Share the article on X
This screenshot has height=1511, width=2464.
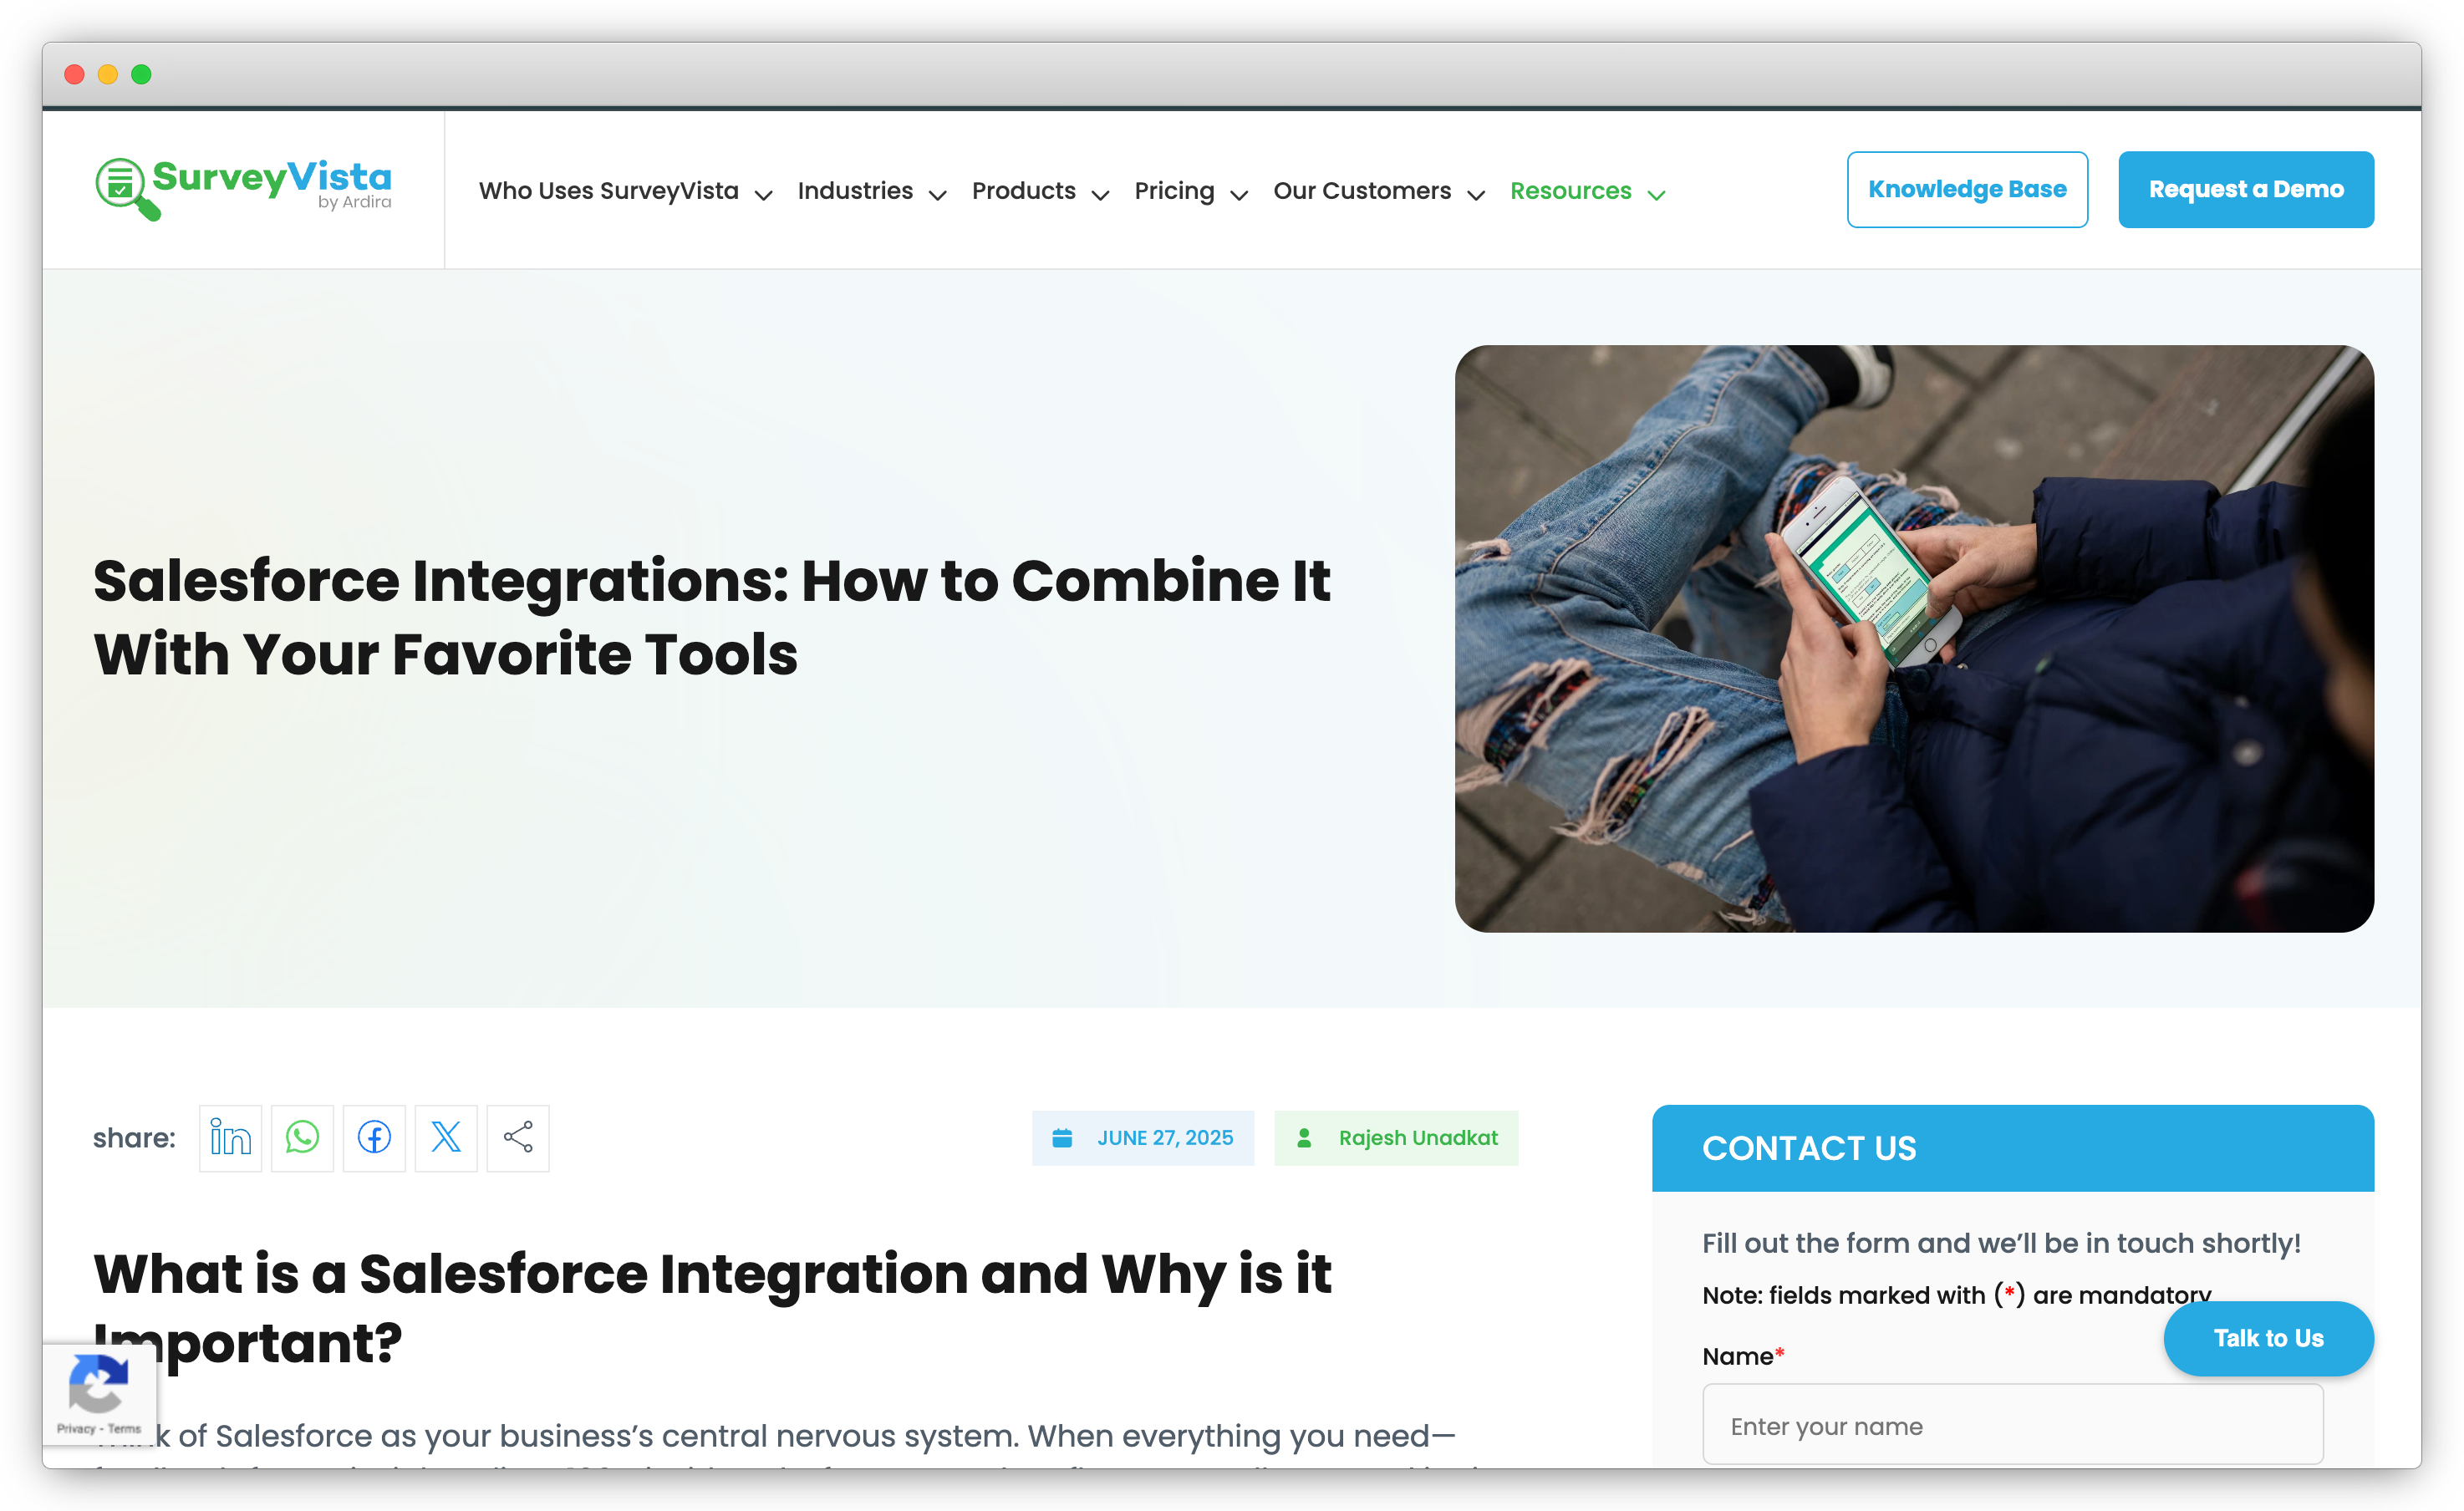click(x=446, y=1138)
